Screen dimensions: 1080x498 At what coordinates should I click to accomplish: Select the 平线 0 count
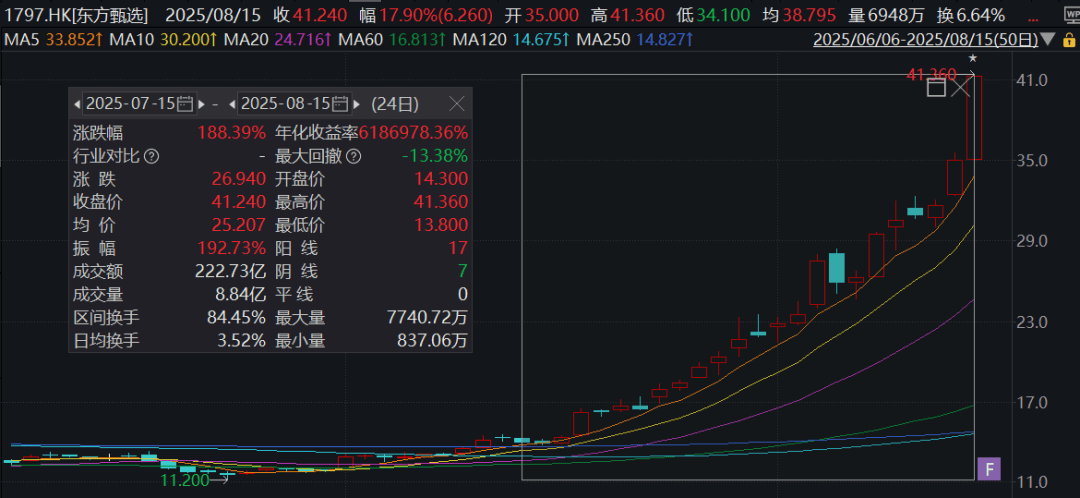coord(463,294)
